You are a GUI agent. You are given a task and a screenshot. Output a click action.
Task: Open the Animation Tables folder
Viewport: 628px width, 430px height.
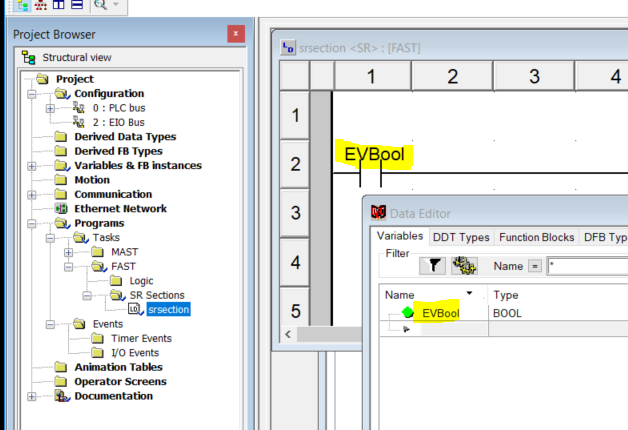point(118,367)
